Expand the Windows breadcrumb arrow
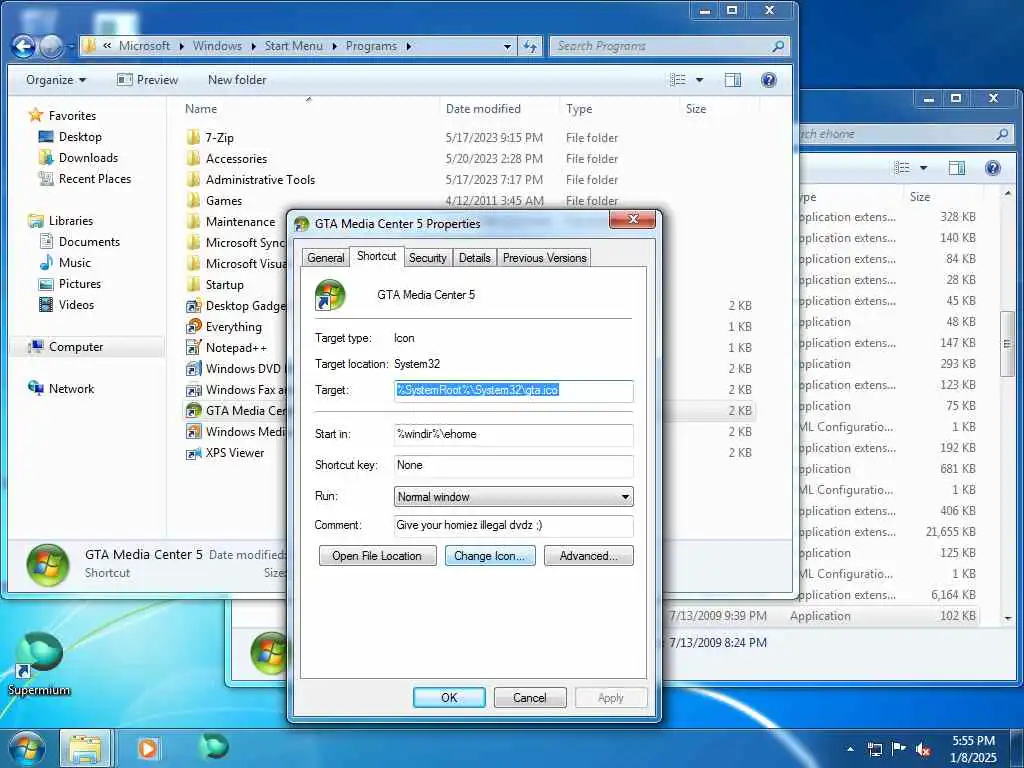The height and width of the screenshot is (768, 1024). pos(253,46)
